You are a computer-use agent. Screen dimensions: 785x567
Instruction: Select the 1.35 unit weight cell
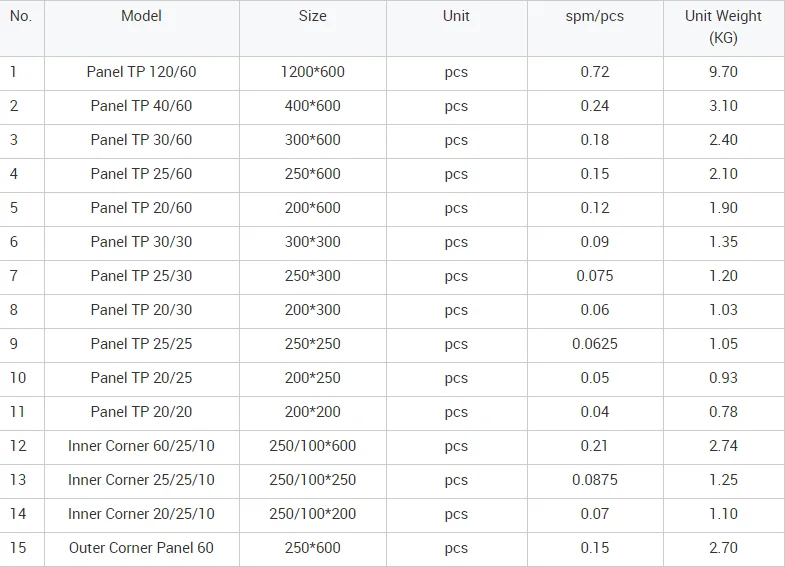click(723, 242)
